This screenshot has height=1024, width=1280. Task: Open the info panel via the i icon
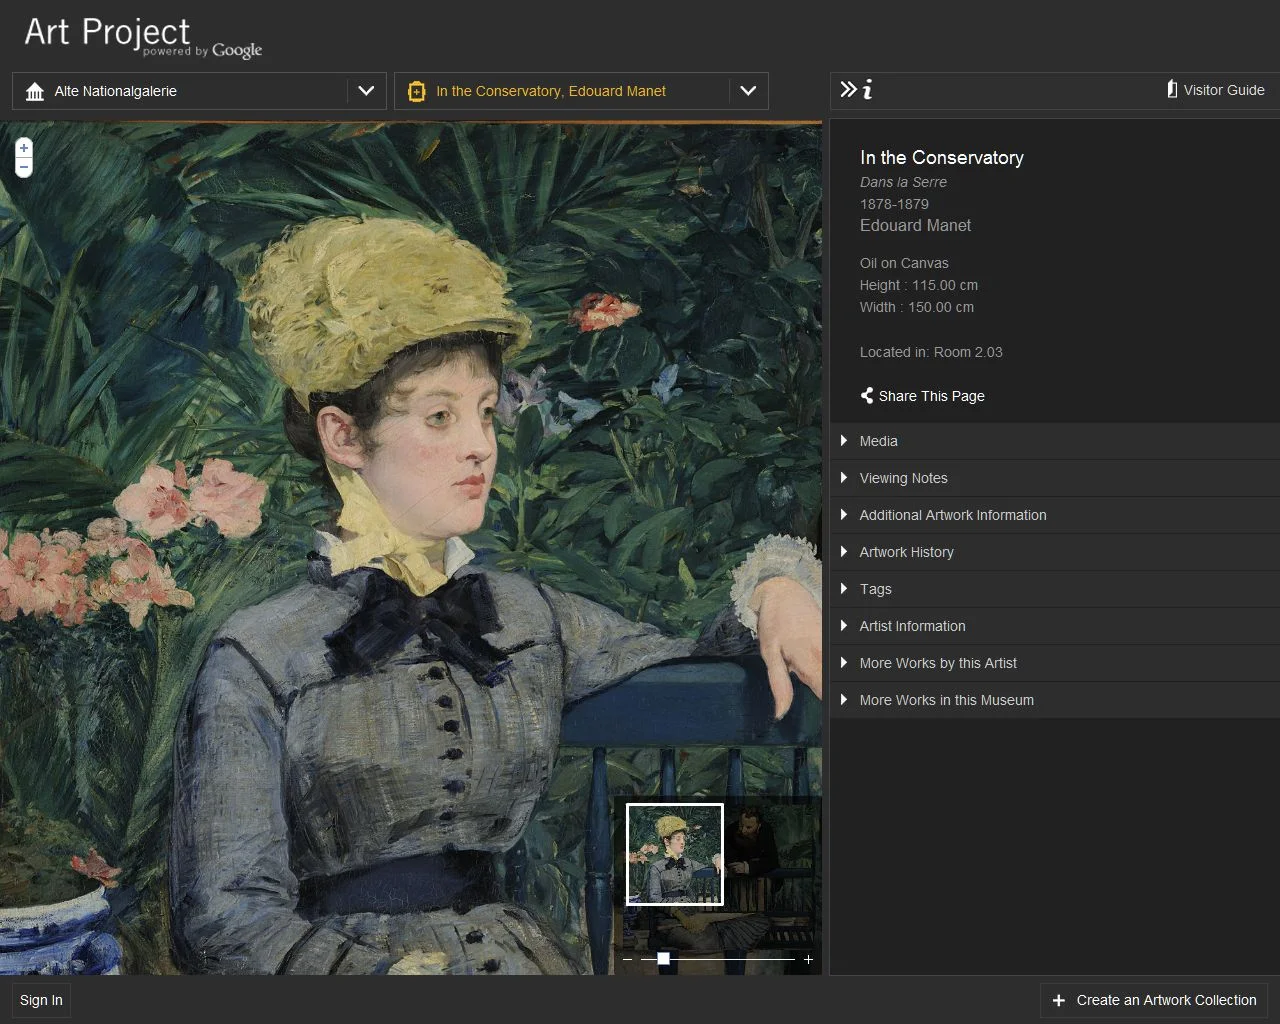869,90
